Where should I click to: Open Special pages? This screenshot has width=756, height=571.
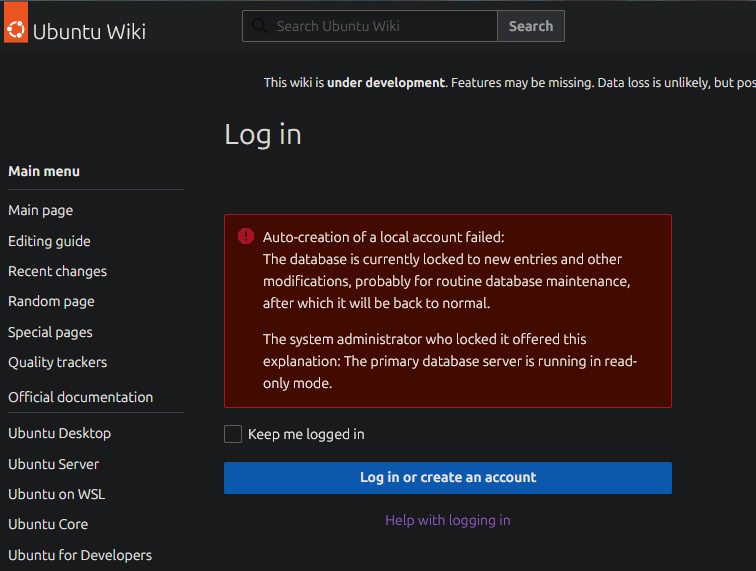pos(50,332)
